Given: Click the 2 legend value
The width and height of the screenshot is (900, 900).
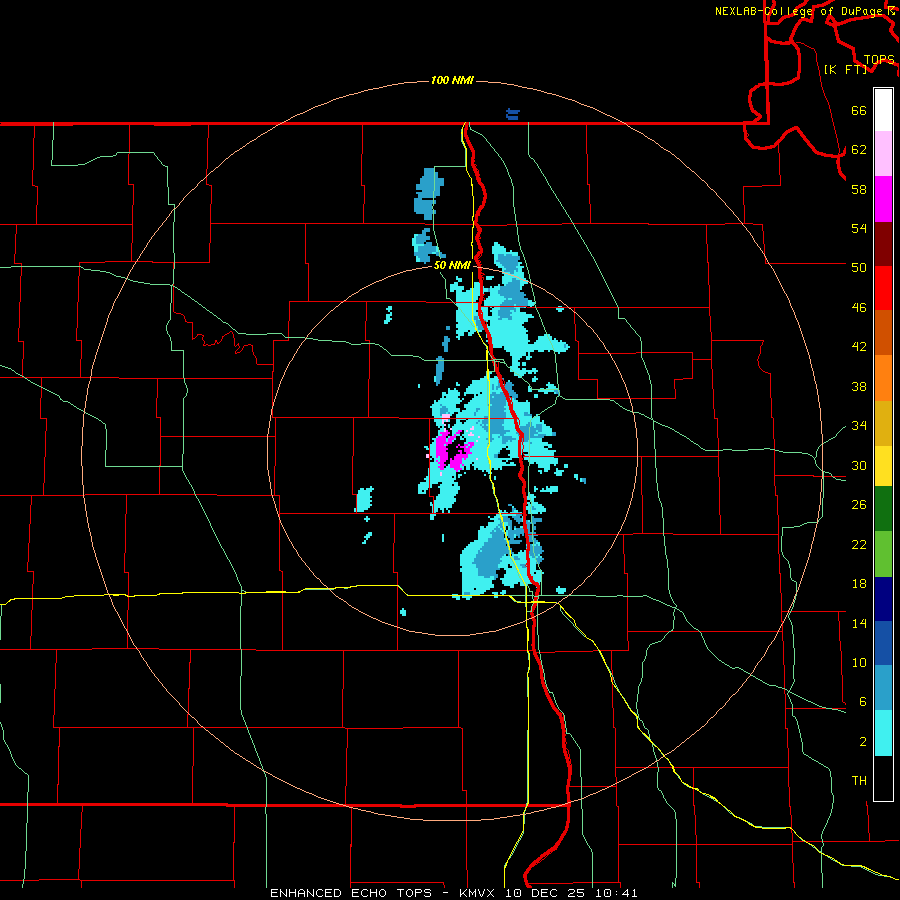Looking at the screenshot, I should coord(862,742).
